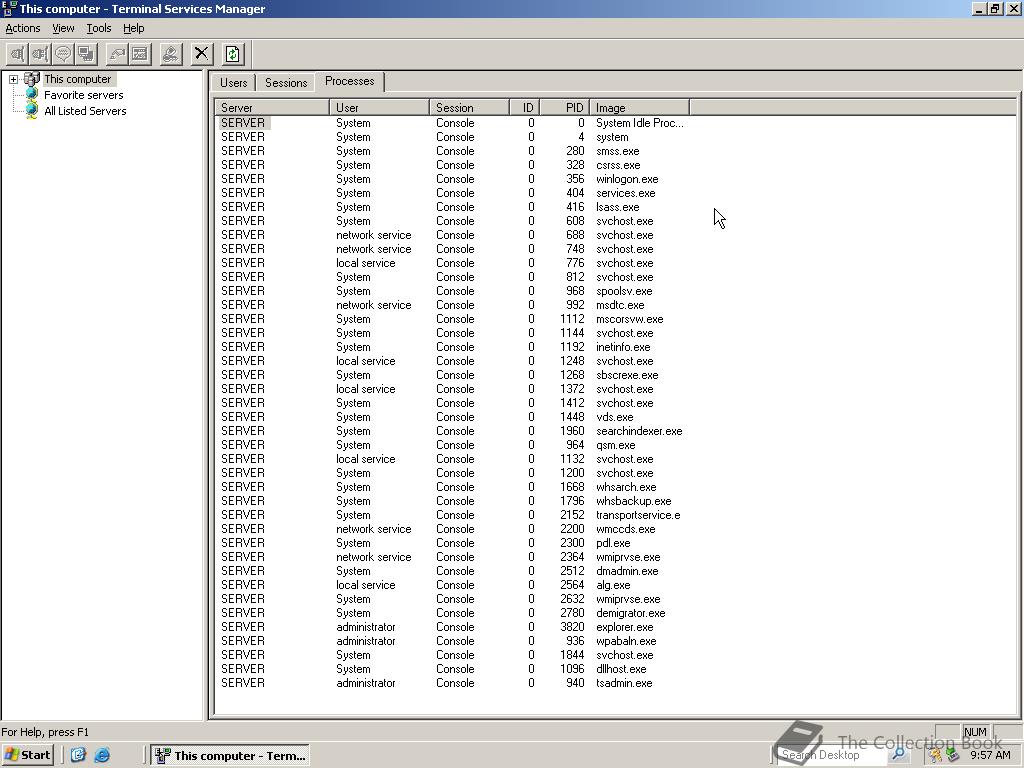Launch Internet Explorer from quick launch
Image resolution: width=1024 pixels, height=768 pixels.
[x=102, y=755]
